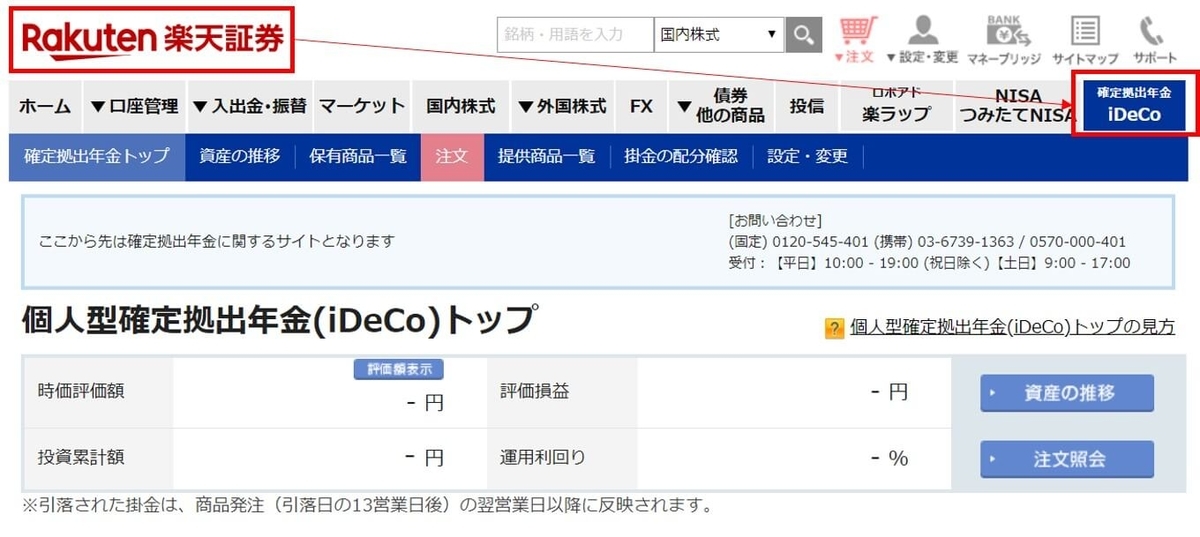Expand the 債券 他の商品 menu
Viewport: 1200px width, 537px height.
[x=720, y=106]
